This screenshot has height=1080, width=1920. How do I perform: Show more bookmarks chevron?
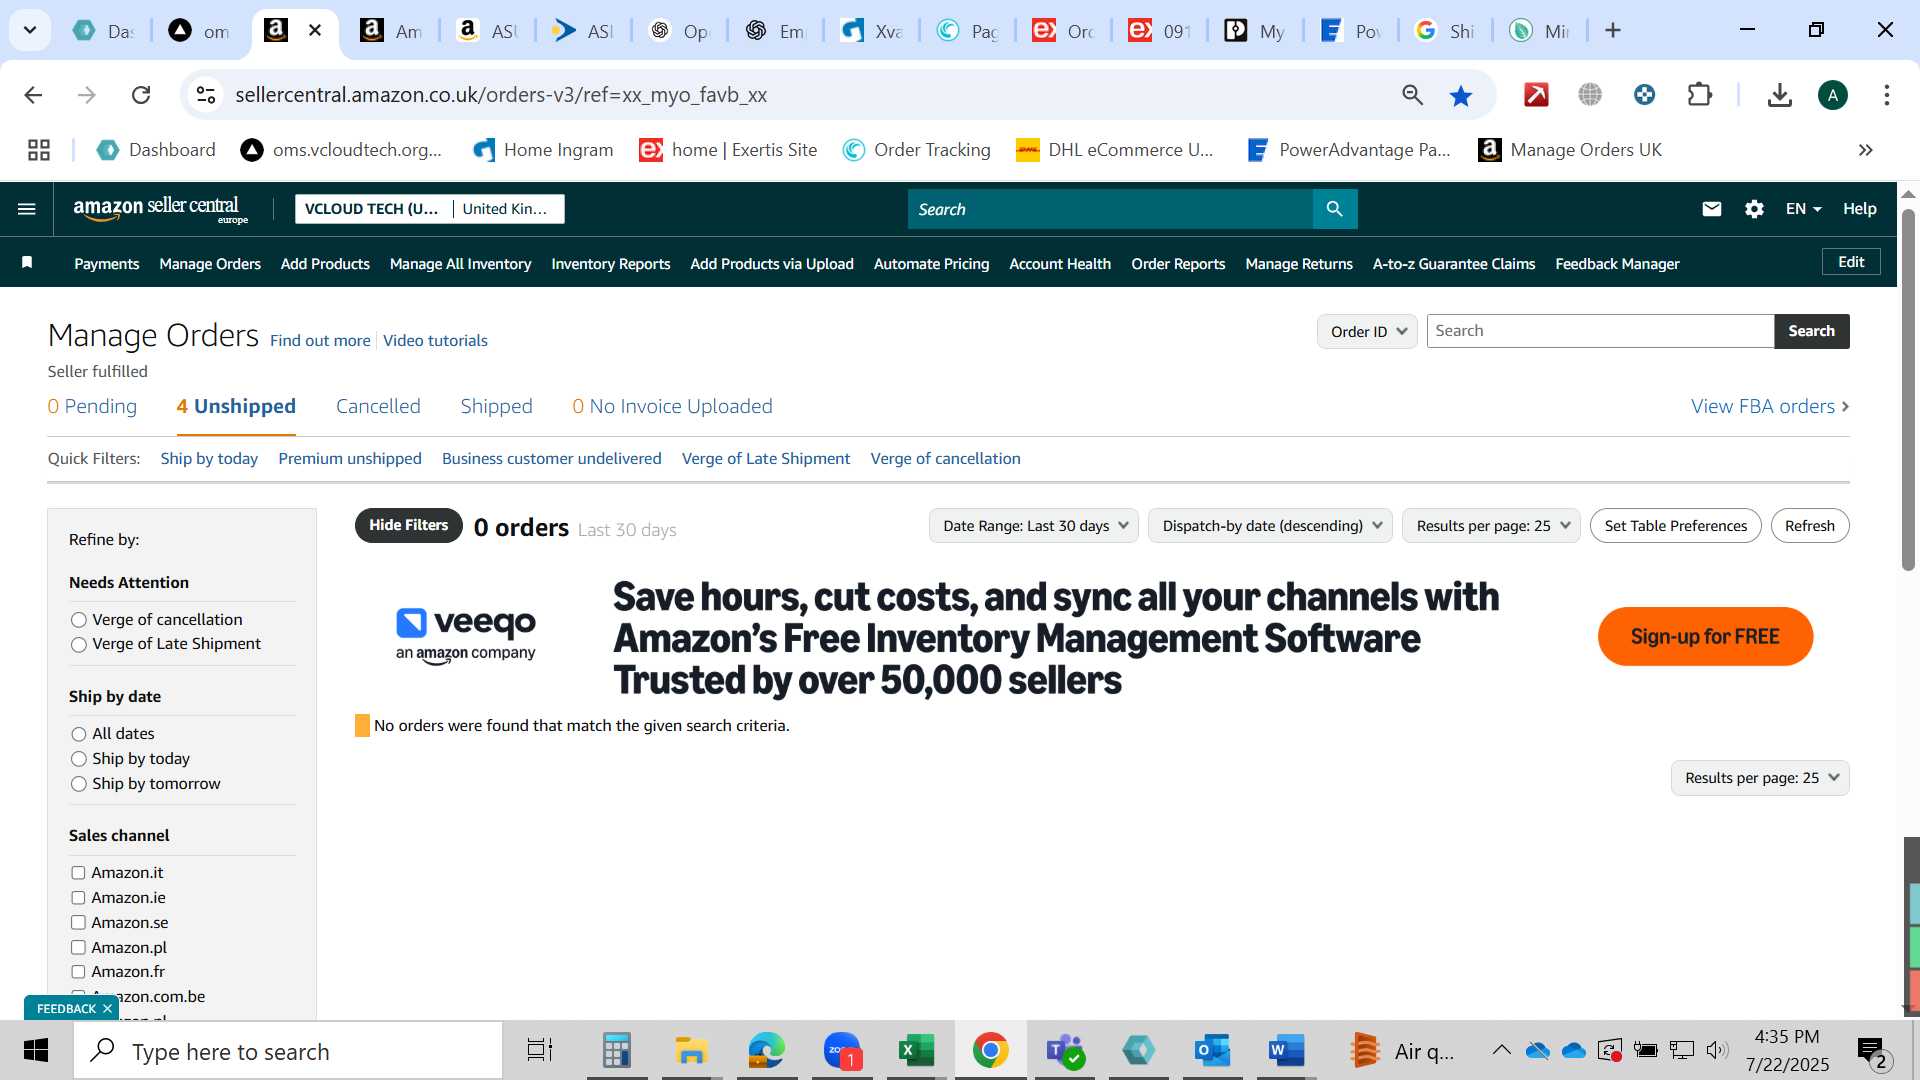click(x=1866, y=150)
